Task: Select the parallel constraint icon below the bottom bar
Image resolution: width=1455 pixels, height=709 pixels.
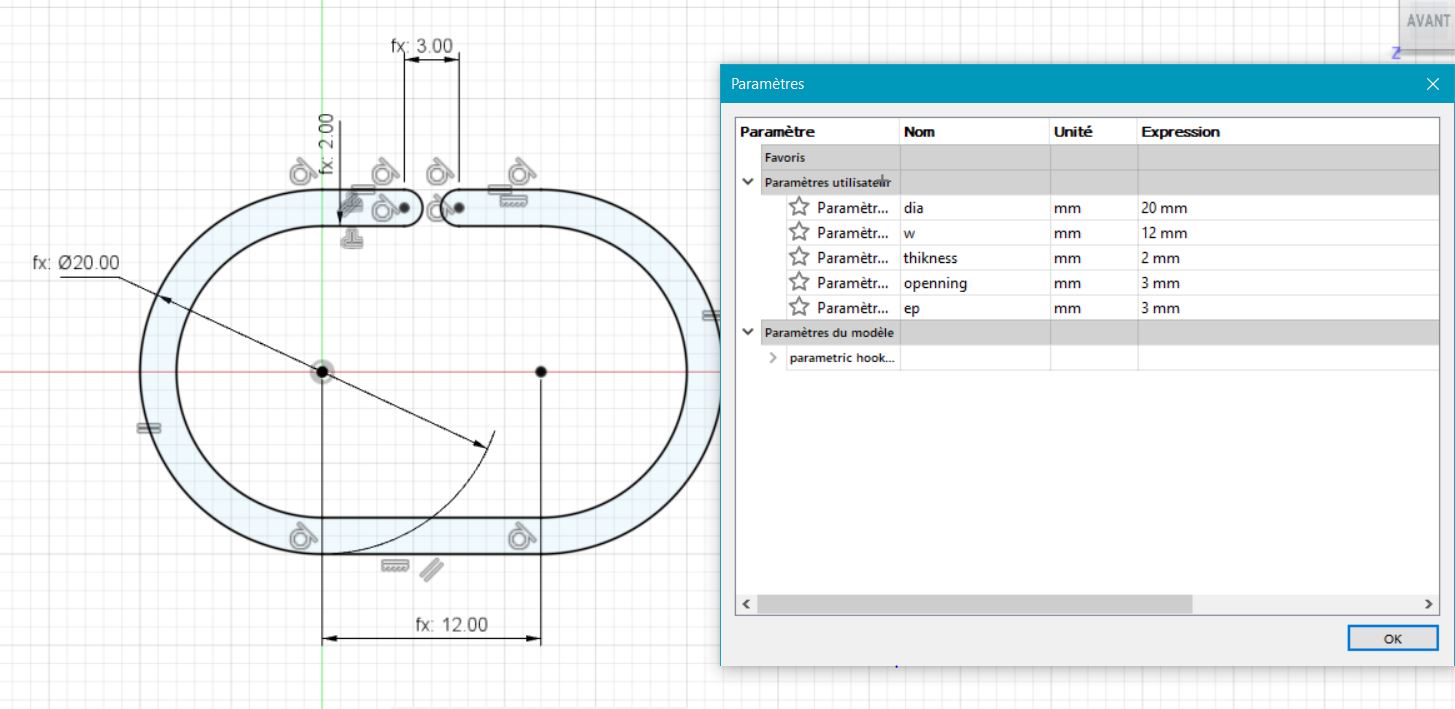Action: (431, 570)
